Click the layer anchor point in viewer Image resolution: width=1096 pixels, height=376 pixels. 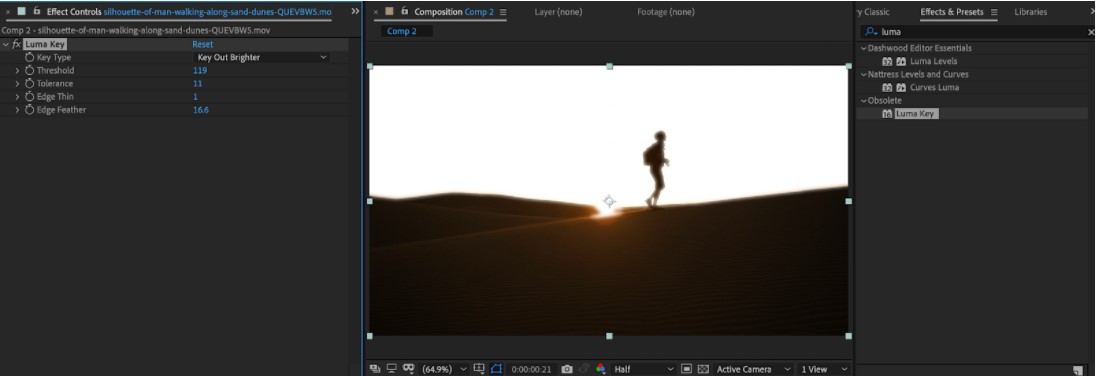tap(609, 201)
